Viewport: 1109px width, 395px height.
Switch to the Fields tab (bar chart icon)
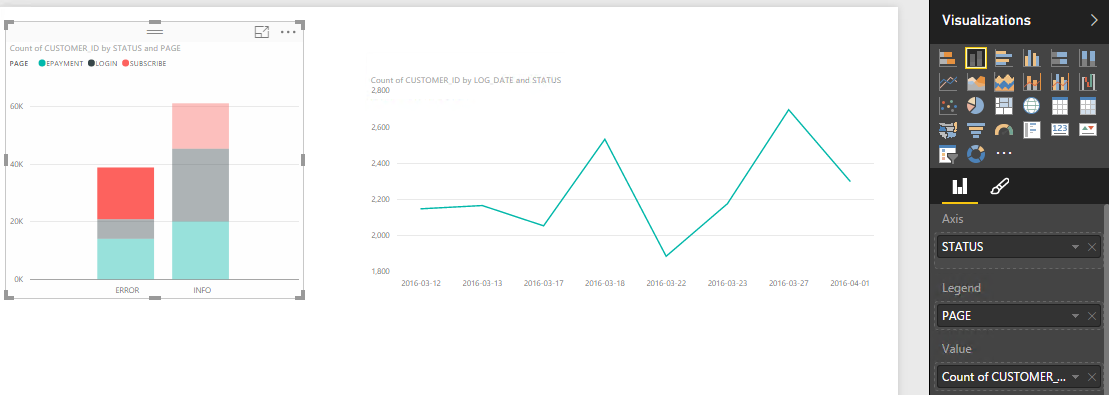click(960, 186)
